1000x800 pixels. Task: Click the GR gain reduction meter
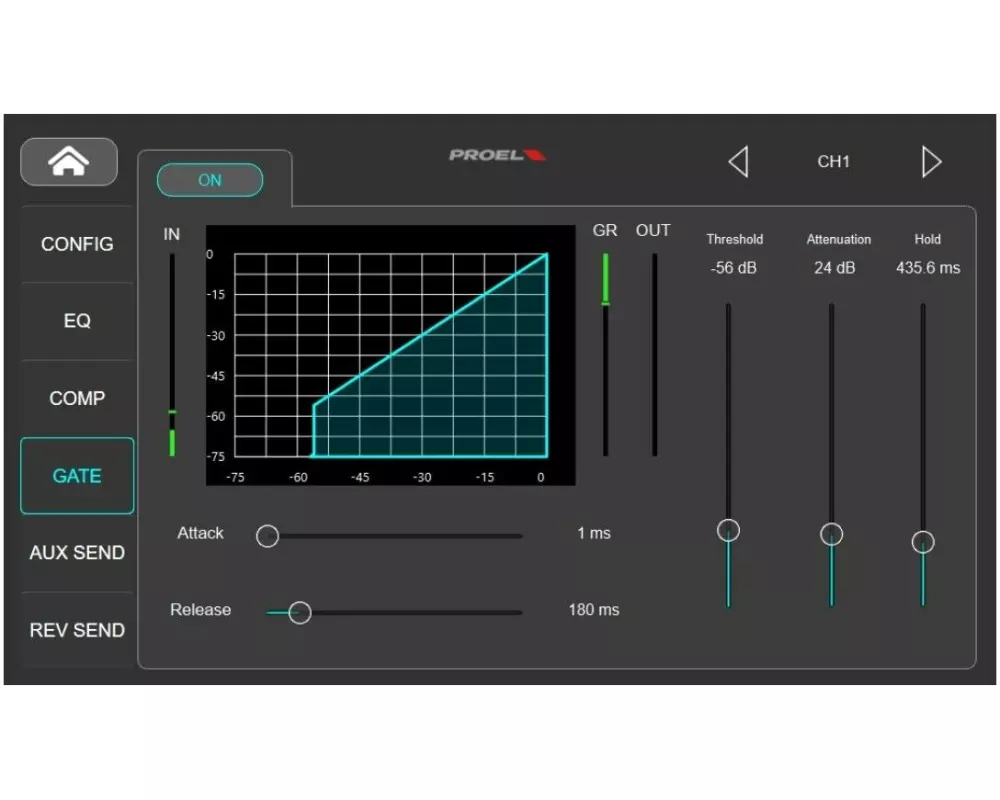click(x=605, y=355)
